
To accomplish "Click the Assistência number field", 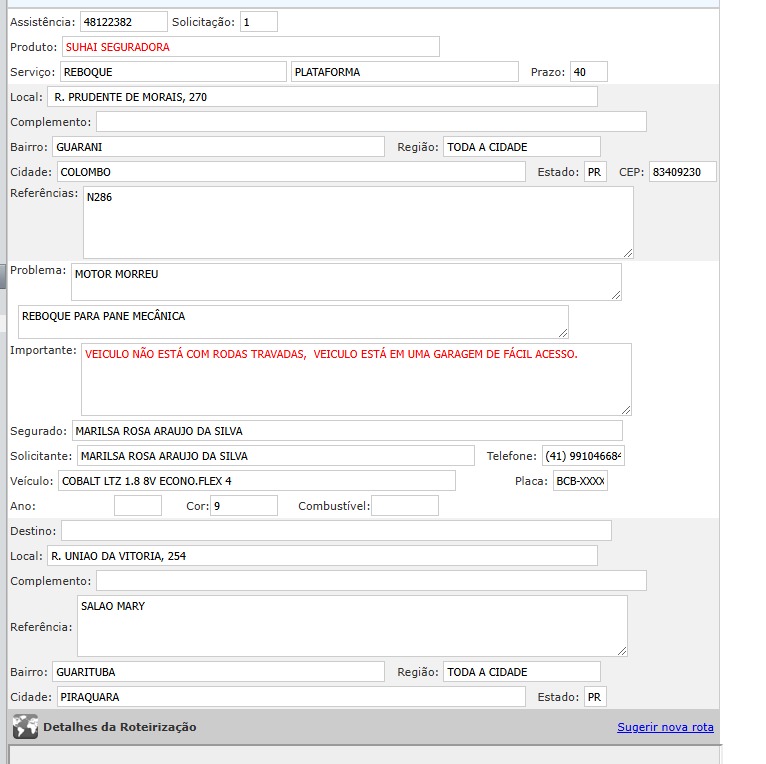I will tap(123, 21).
